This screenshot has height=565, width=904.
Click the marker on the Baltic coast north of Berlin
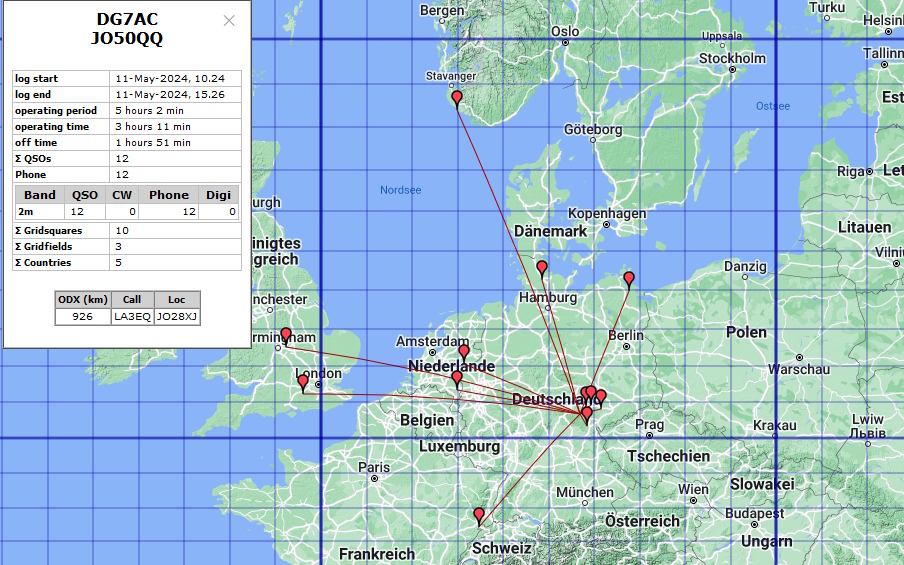[629, 278]
